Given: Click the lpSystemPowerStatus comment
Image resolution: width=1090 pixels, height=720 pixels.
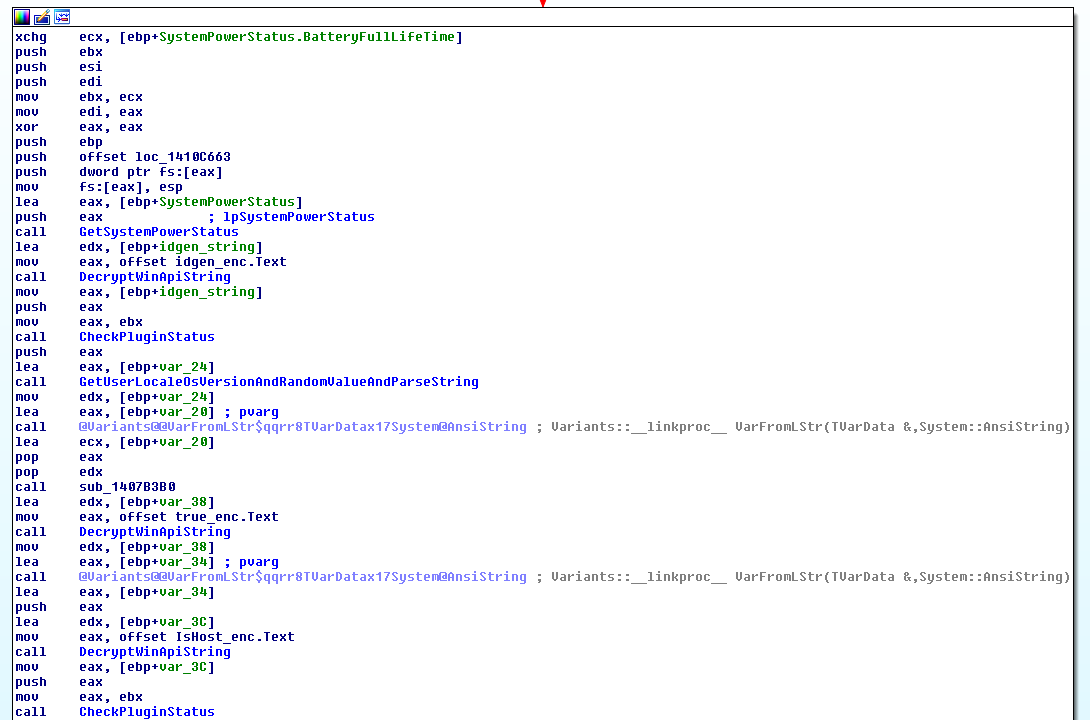Looking at the screenshot, I should (x=299, y=217).
